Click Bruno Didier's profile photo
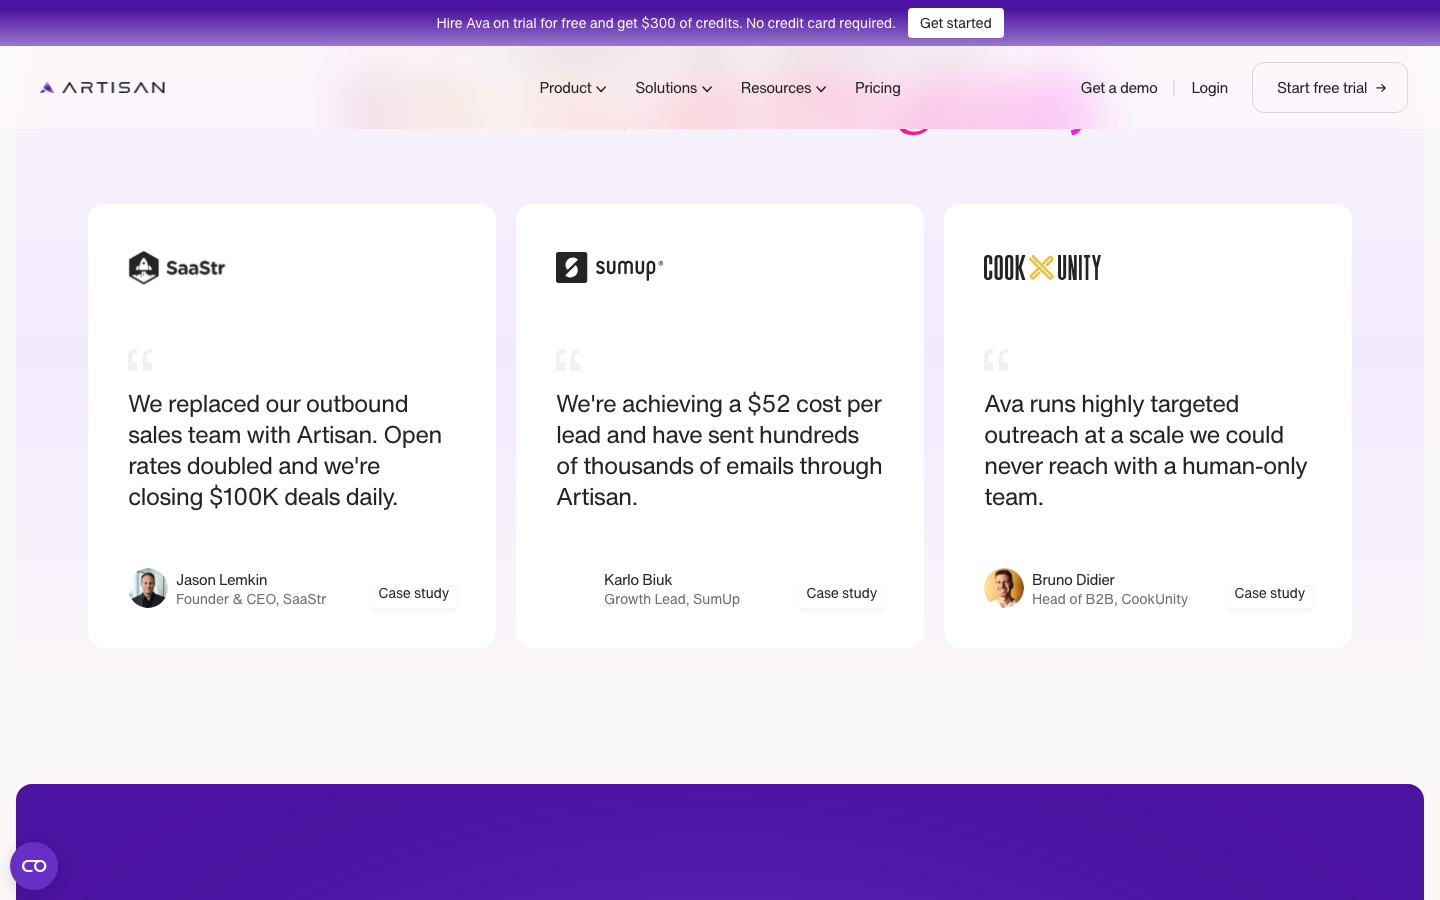Image resolution: width=1440 pixels, height=900 pixels. [1004, 588]
